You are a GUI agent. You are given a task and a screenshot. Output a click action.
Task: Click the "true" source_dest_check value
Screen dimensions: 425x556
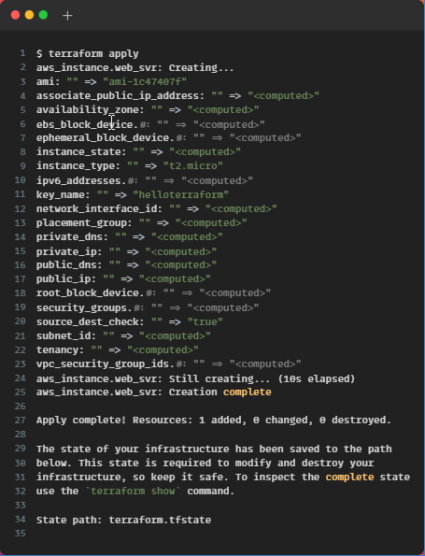(x=205, y=322)
